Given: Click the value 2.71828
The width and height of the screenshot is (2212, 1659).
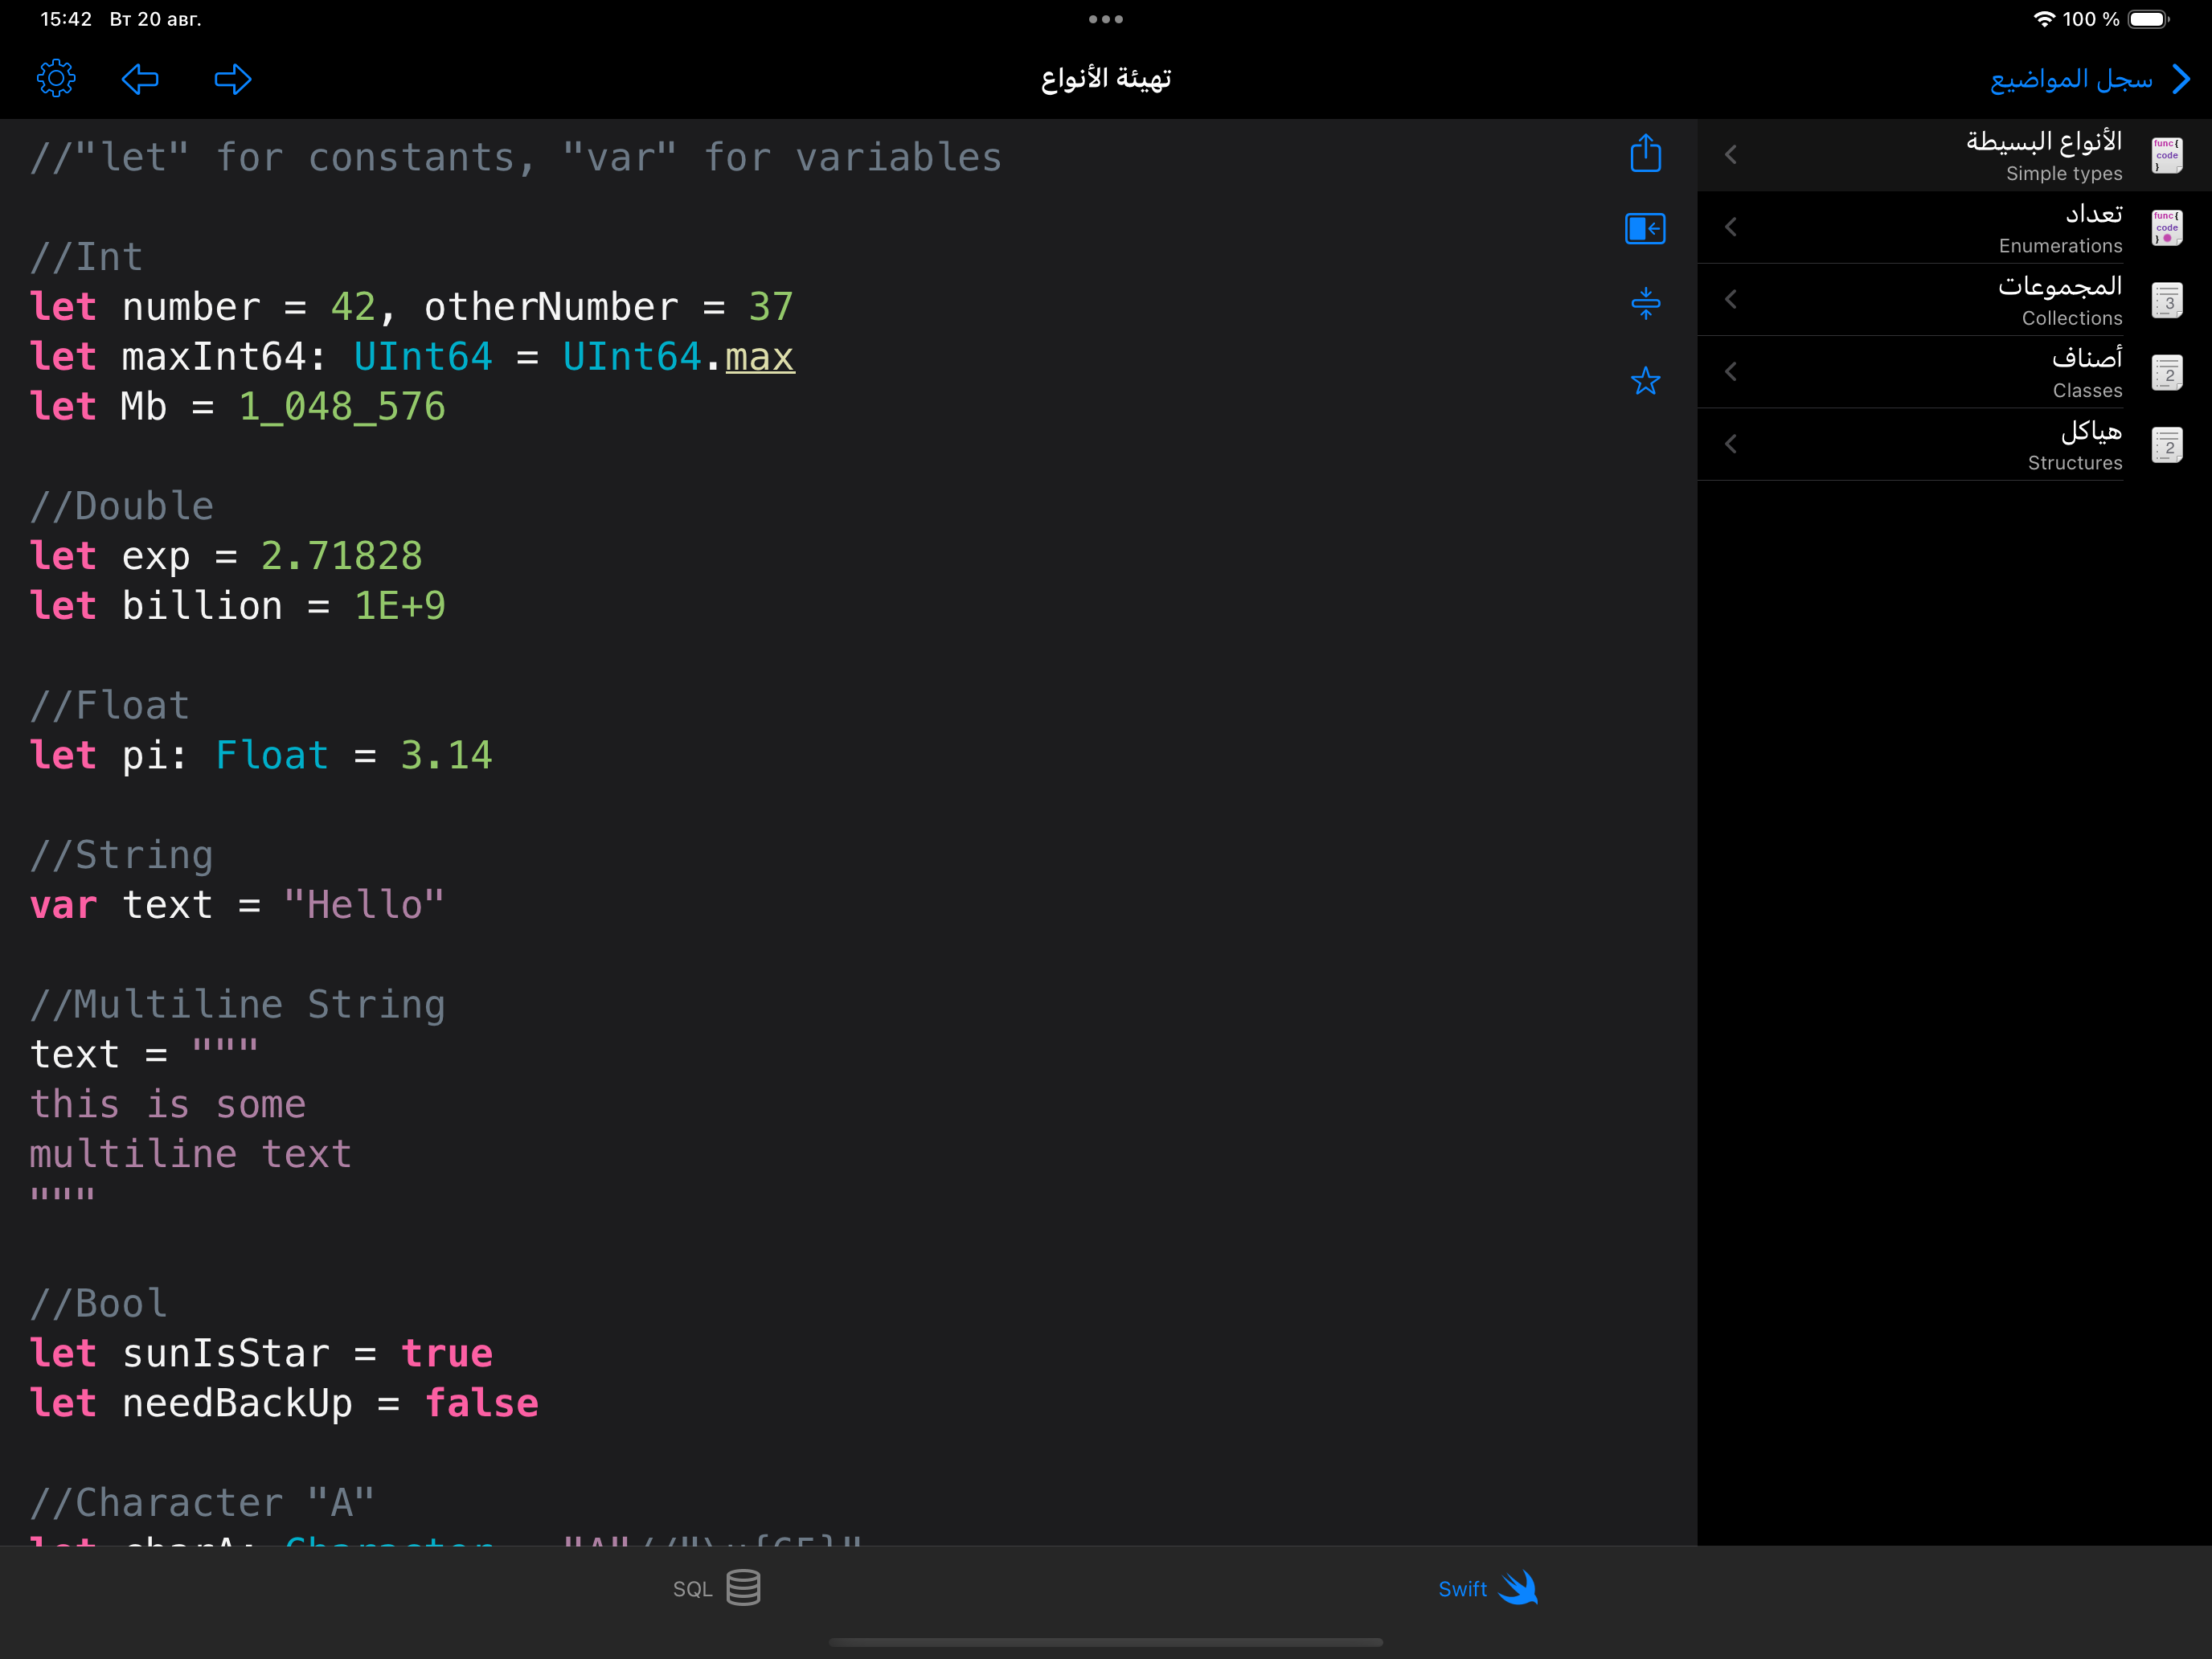Looking at the screenshot, I should point(342,557).
